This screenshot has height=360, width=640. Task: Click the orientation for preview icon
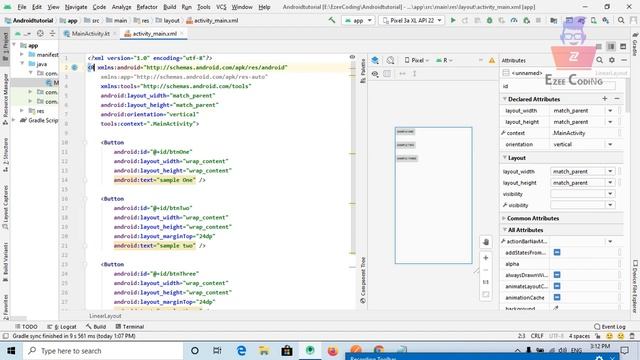point(390,60)
